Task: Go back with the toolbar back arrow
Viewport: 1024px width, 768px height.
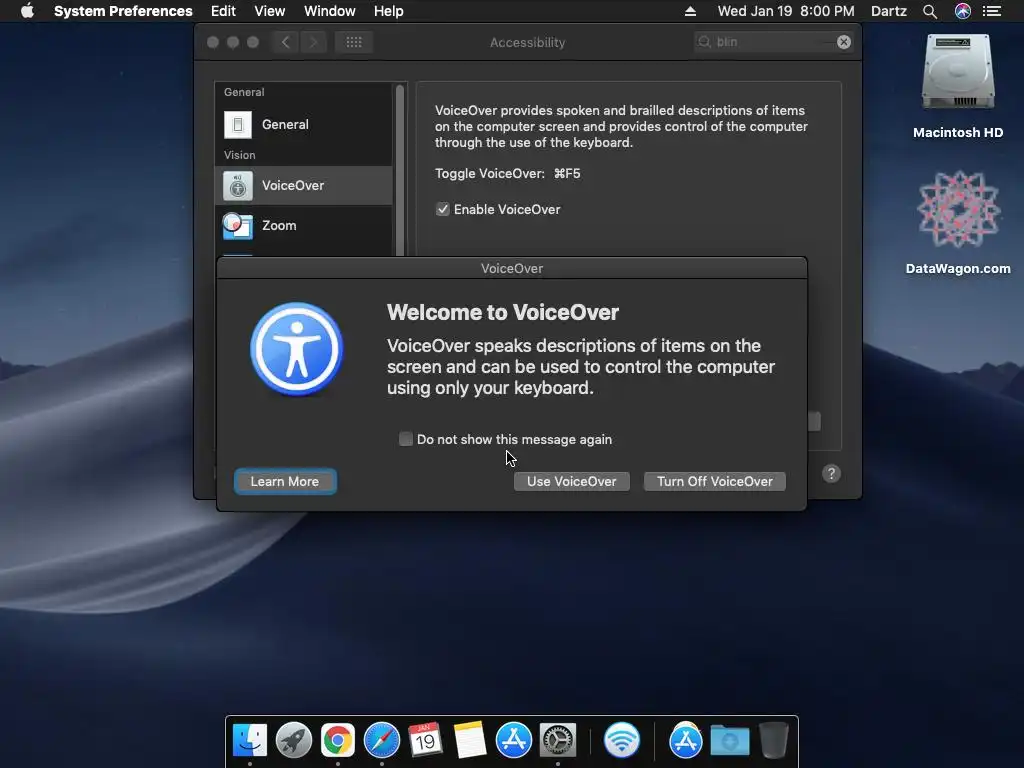Action: [x=285, y=42]
